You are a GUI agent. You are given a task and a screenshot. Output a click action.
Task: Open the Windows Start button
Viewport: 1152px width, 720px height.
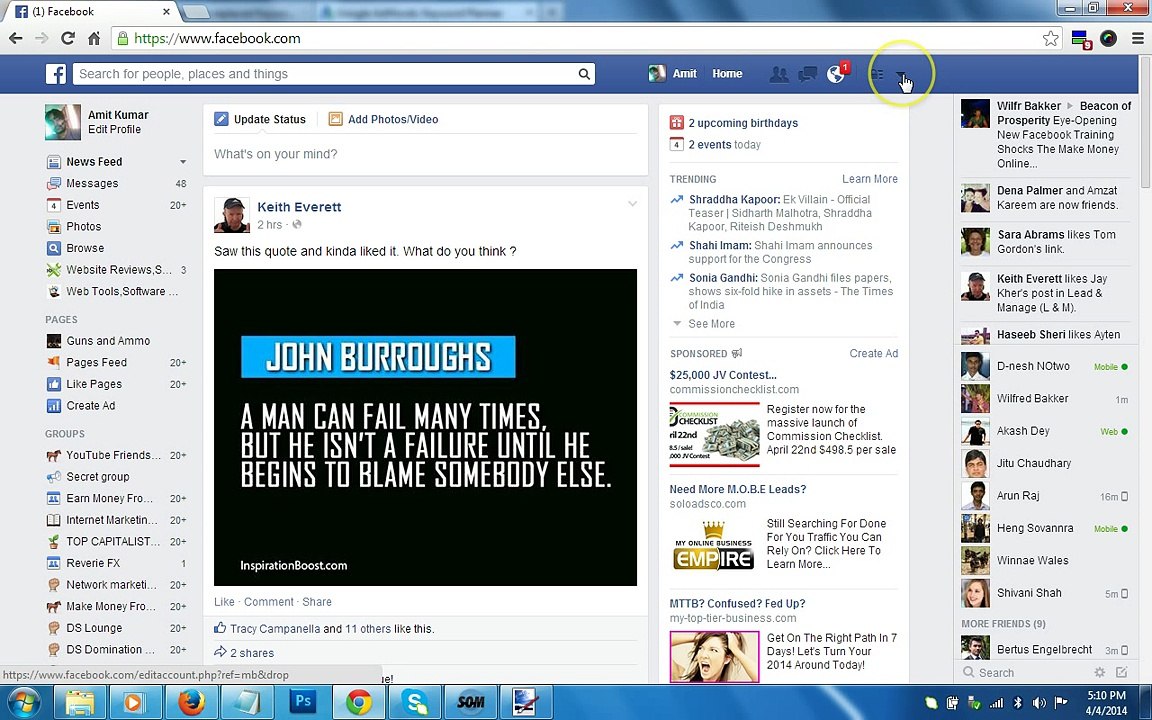pyautogui.click(x=24, y=703)
